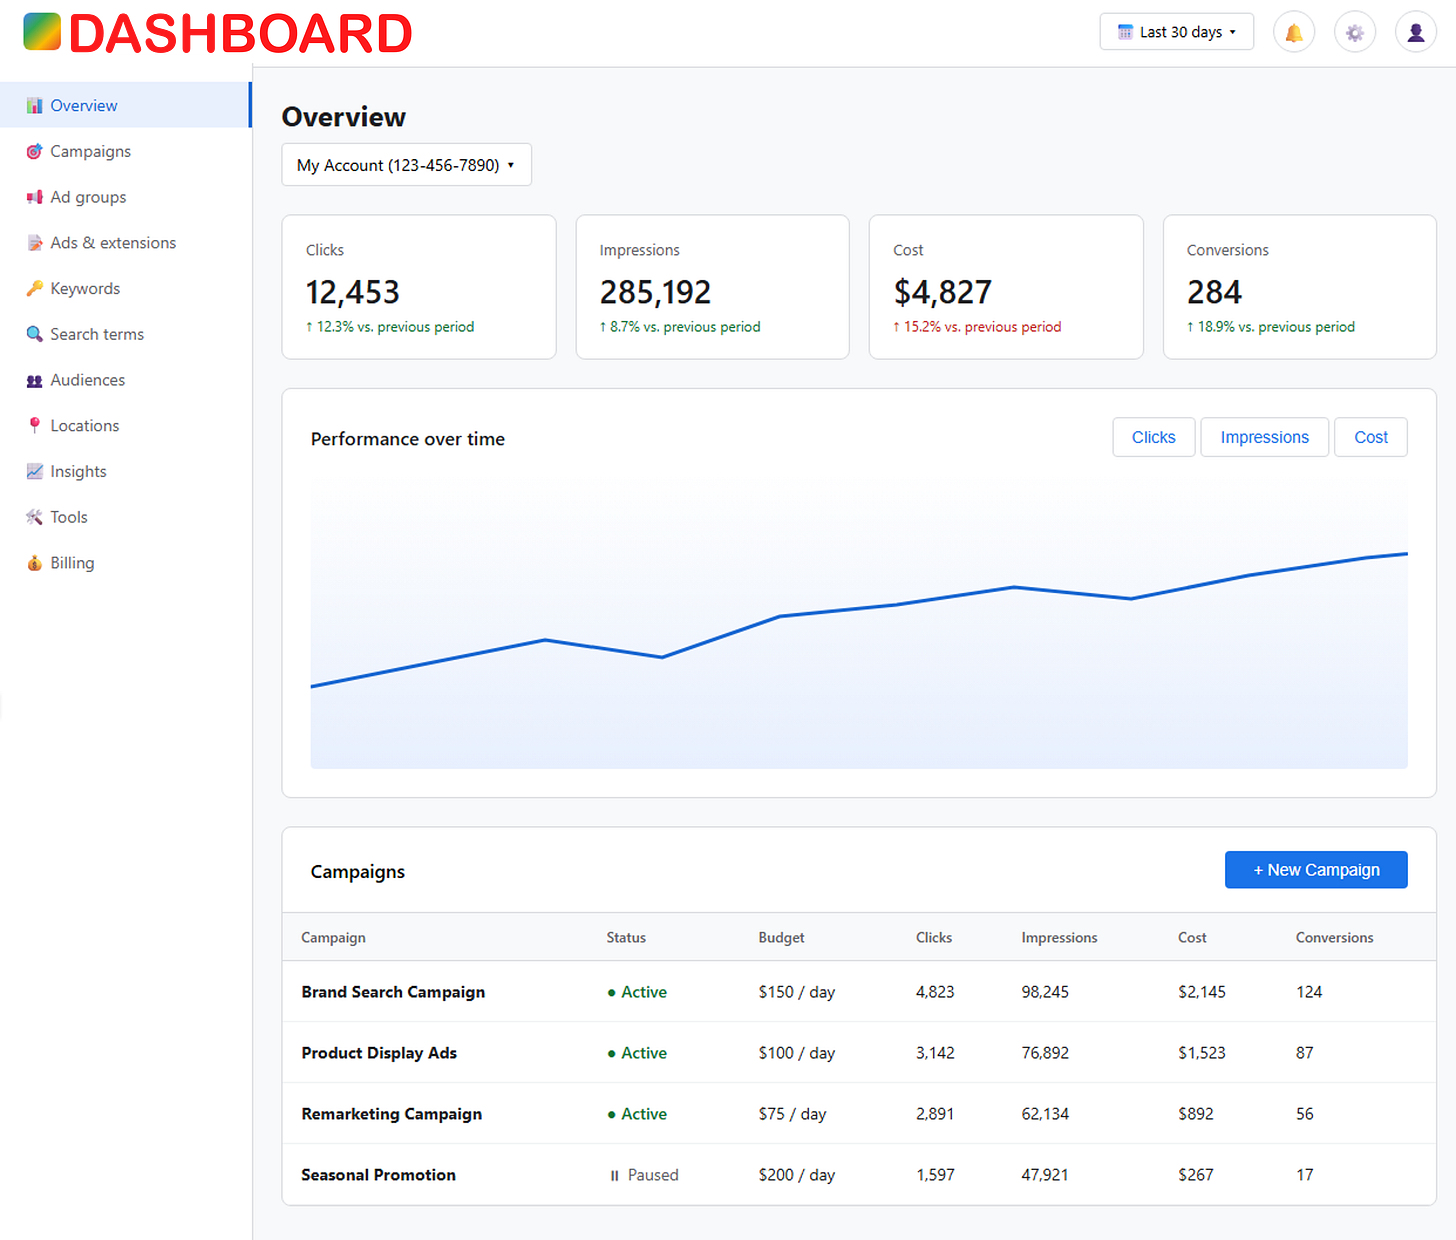This screenshot has width=1456, height=1240.
Task: Click the Conversions metric card
Action: [1300, 287]
